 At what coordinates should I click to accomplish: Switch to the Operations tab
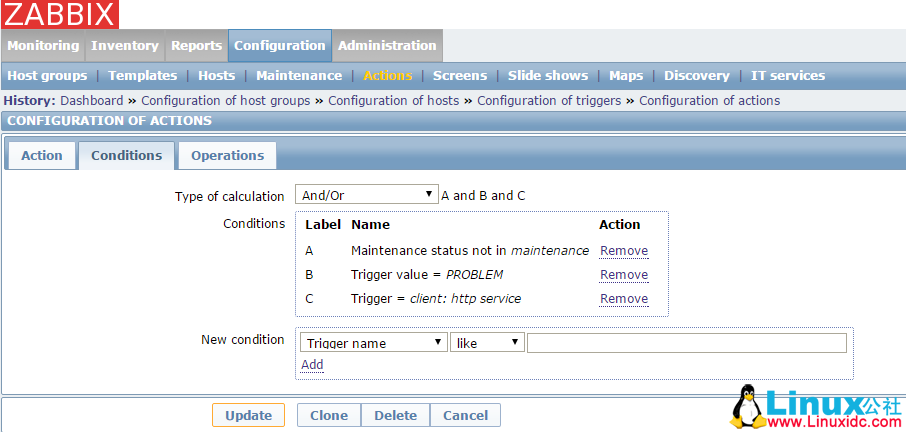227,156
